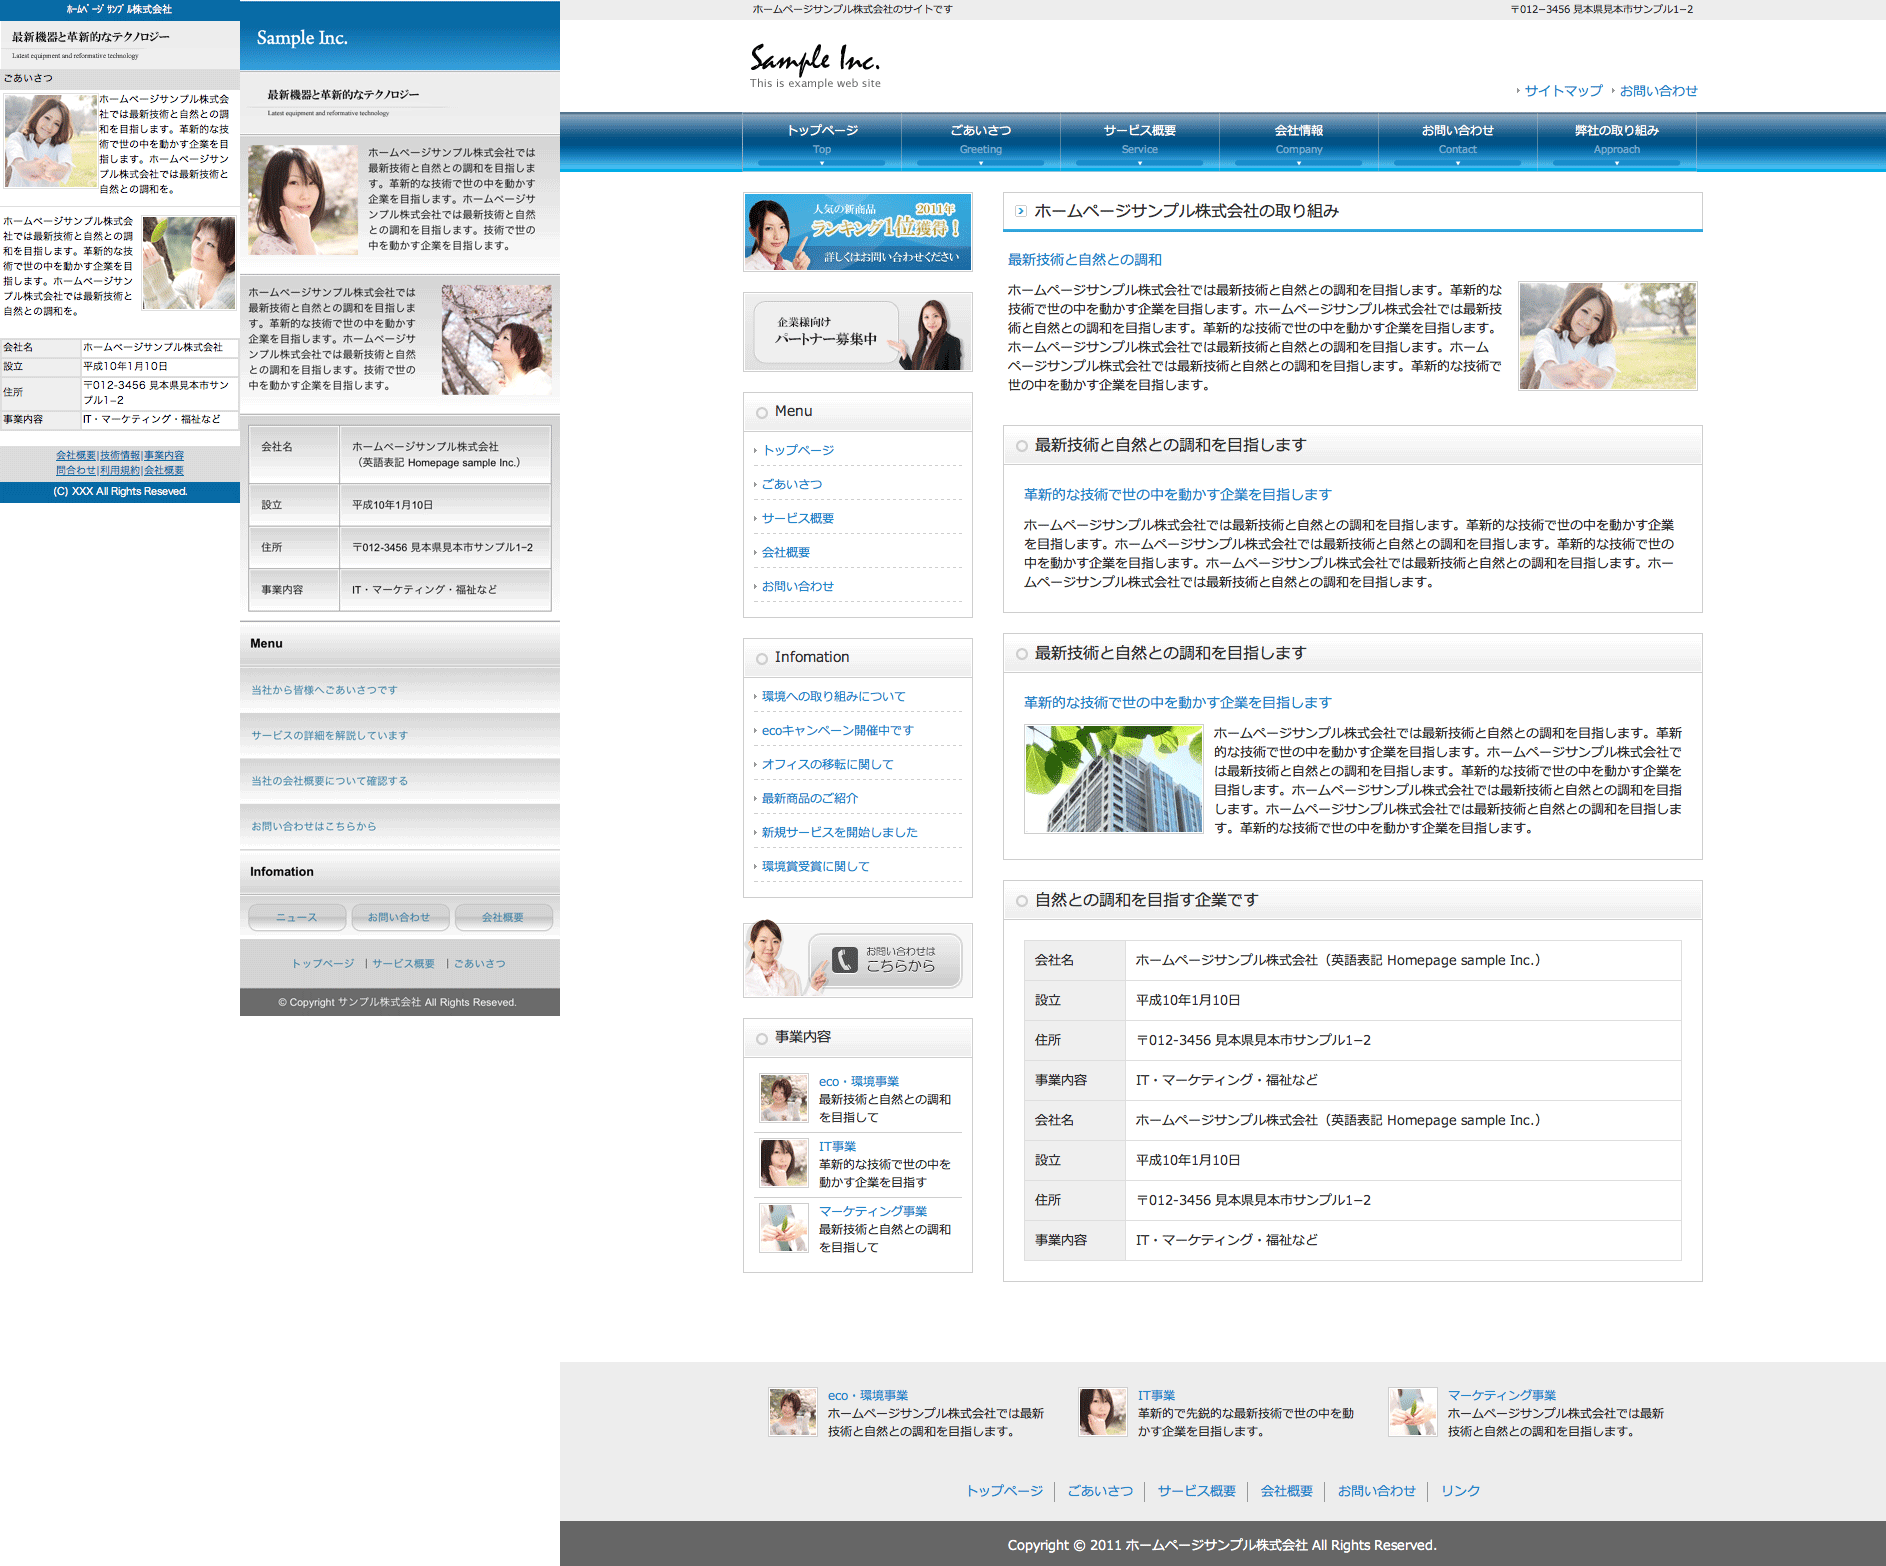Click the Sample Inc. logo in blue mobile header
The height and width of the screenshot is (1566, 1886).
point(302,38)
